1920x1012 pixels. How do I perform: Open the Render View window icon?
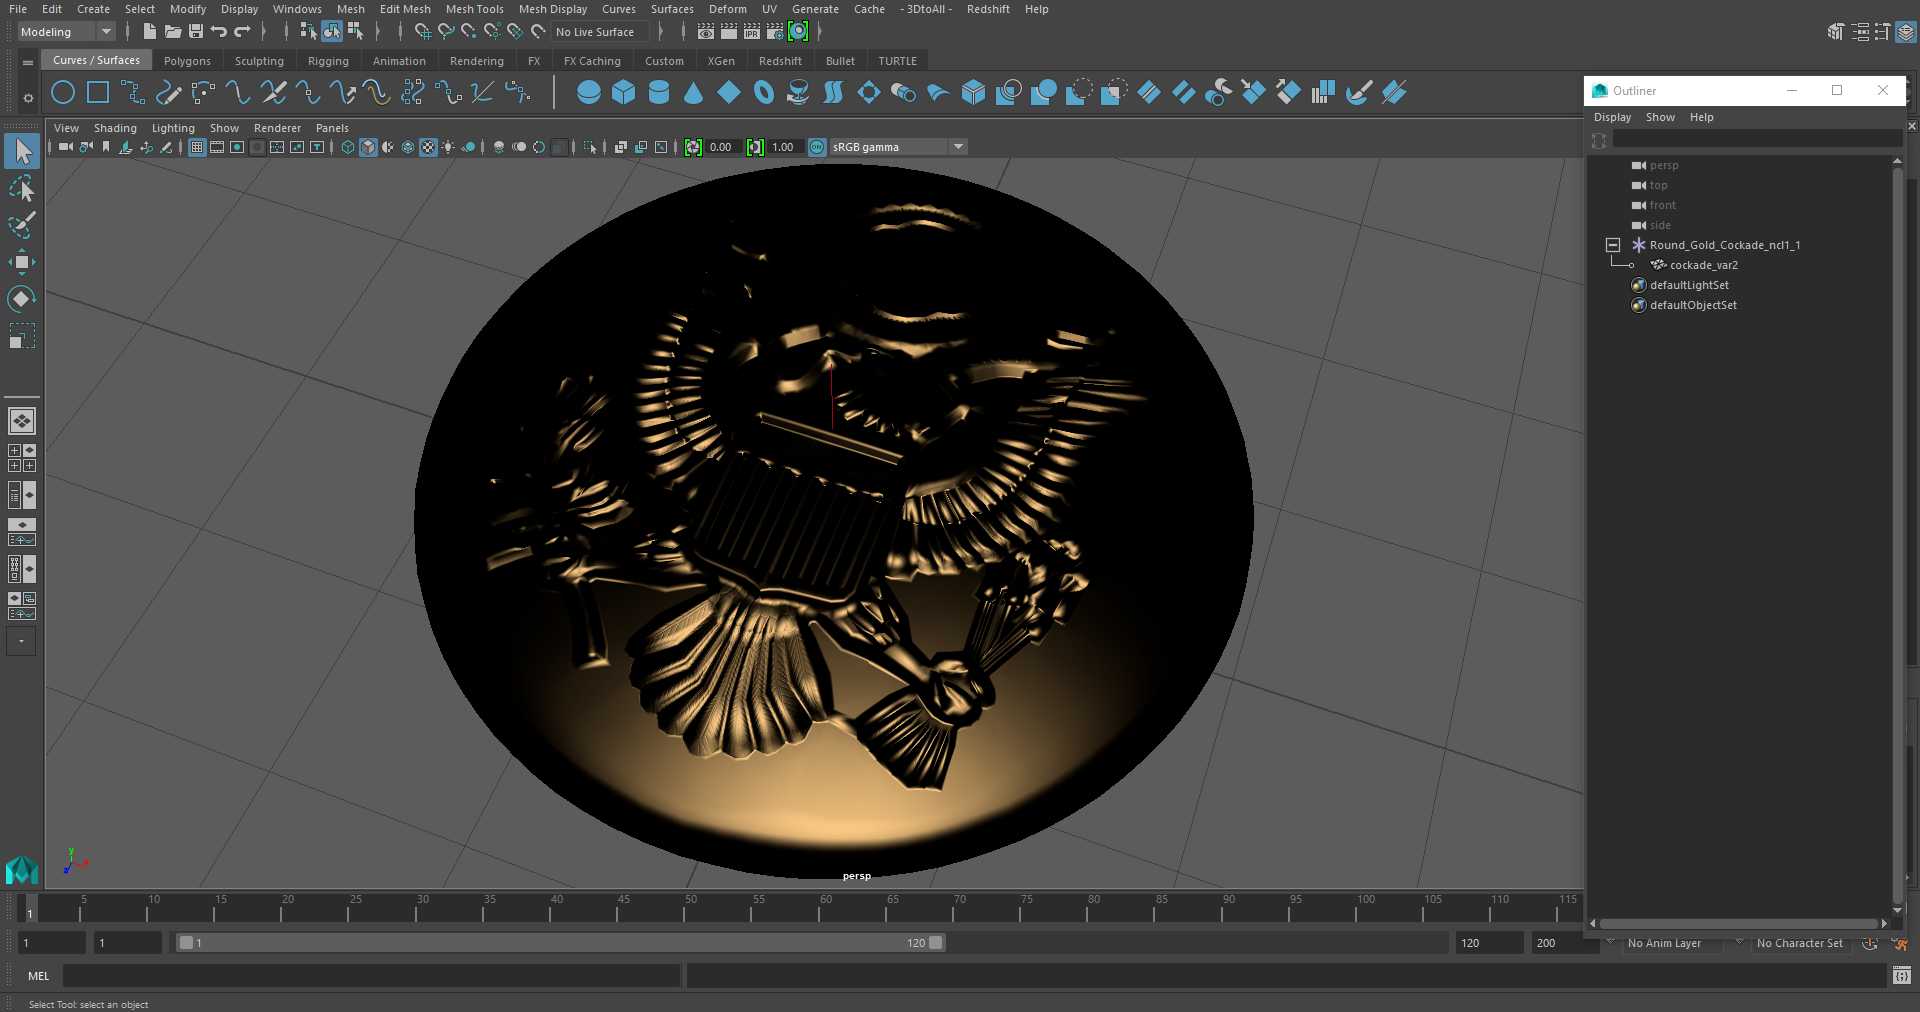pyautogui.click(x=706, y=32)
